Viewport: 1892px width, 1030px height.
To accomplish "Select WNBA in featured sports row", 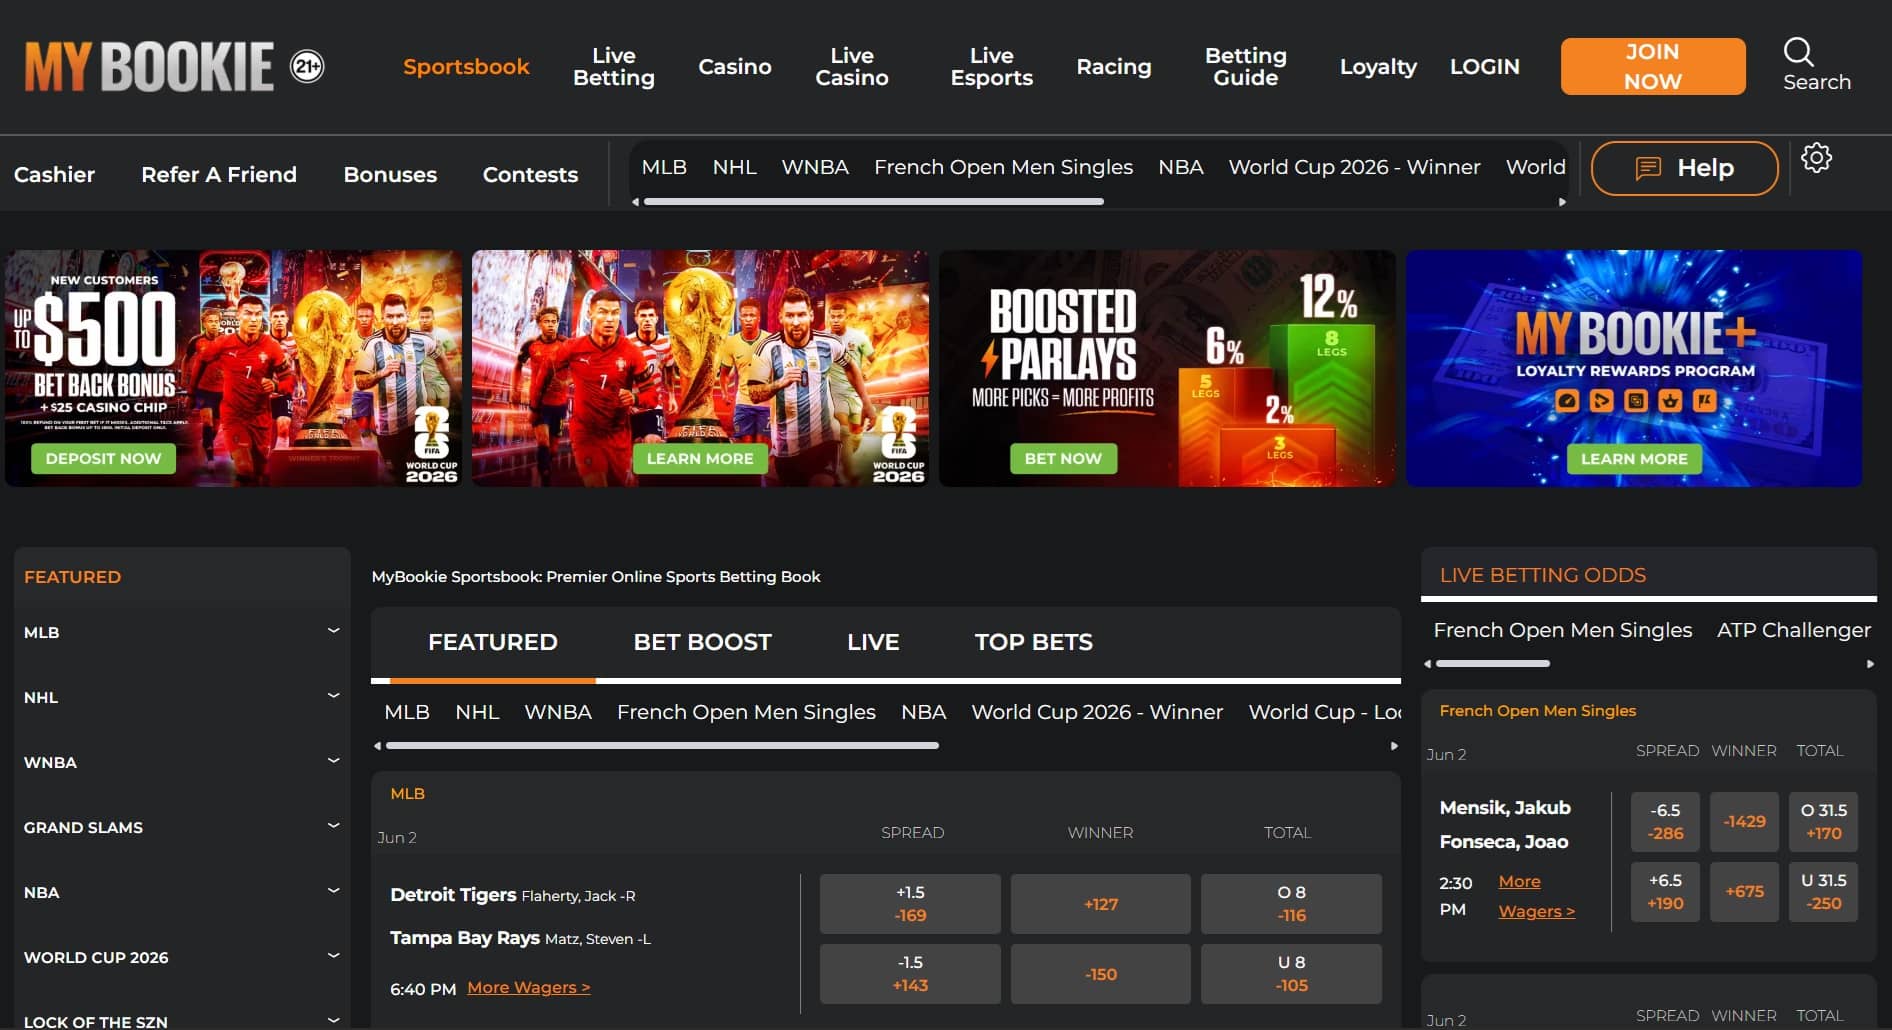I will (x=558, y=712).
